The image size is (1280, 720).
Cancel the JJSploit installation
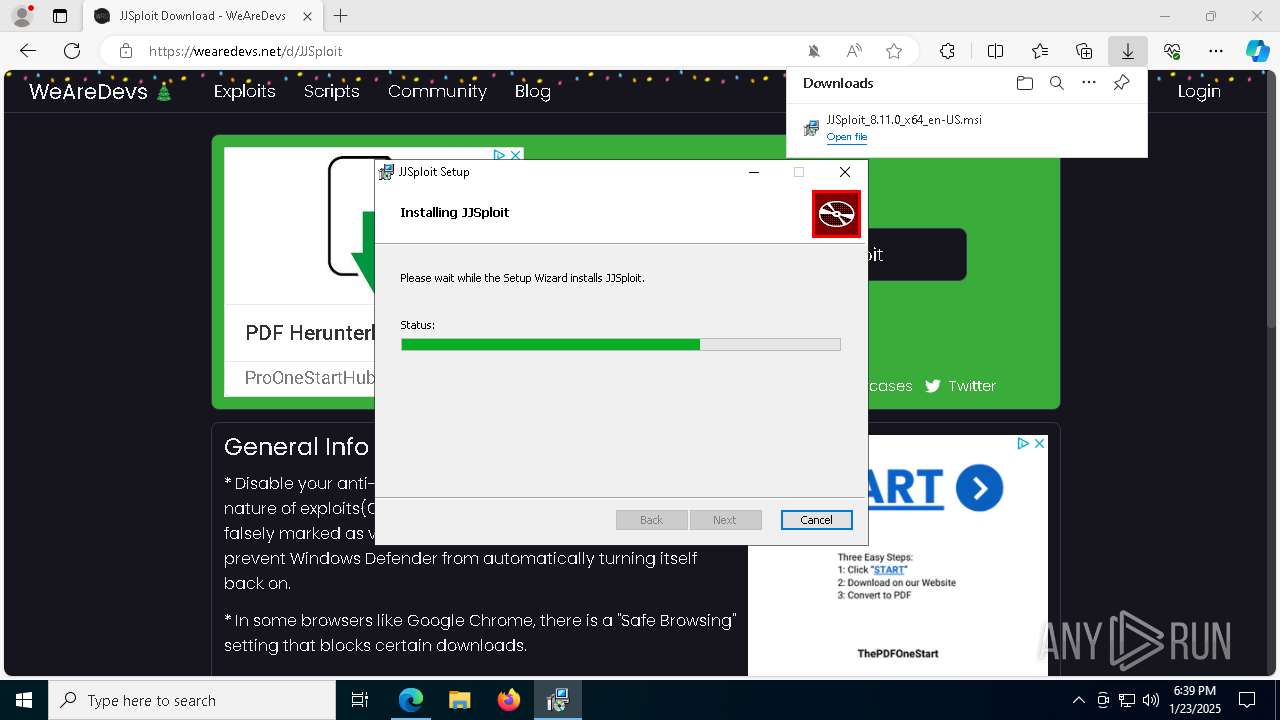(816, 520)
